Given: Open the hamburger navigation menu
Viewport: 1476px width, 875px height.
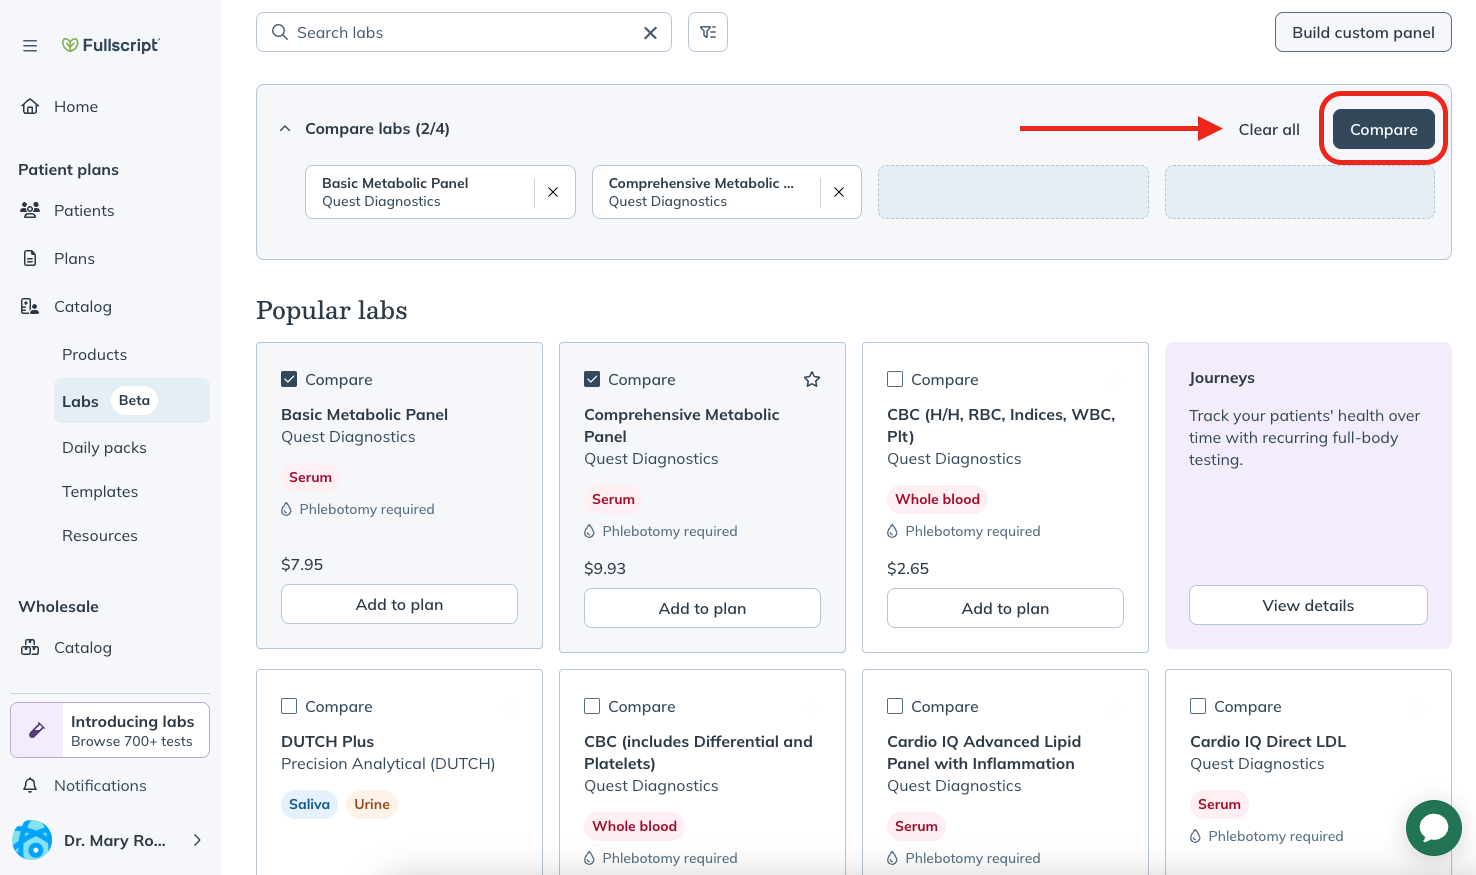Looking at the screenshot, I should pos(30,45).
